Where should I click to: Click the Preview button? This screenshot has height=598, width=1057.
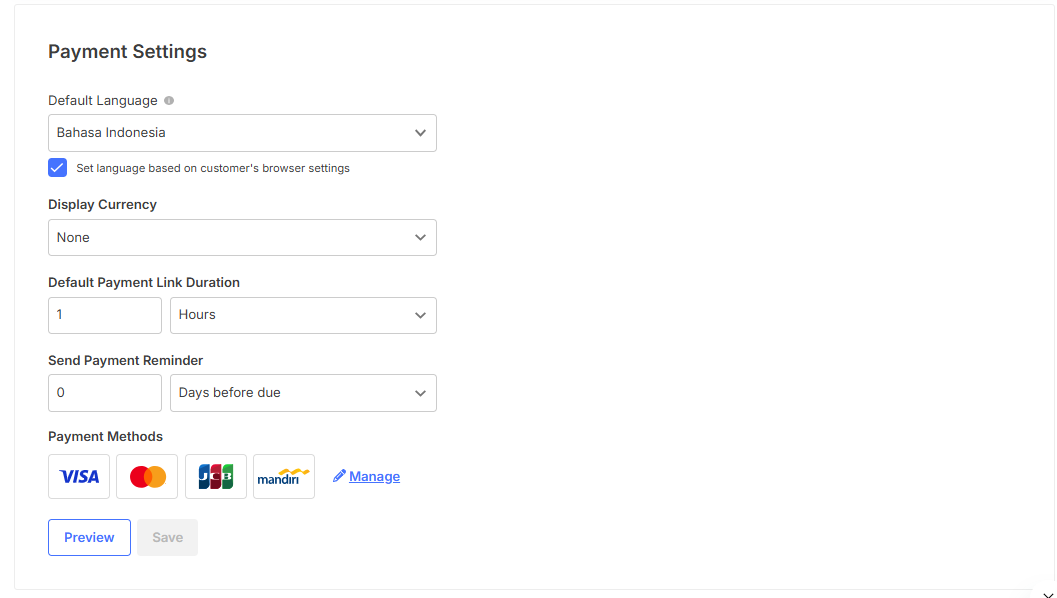click(x=89, y=537)
